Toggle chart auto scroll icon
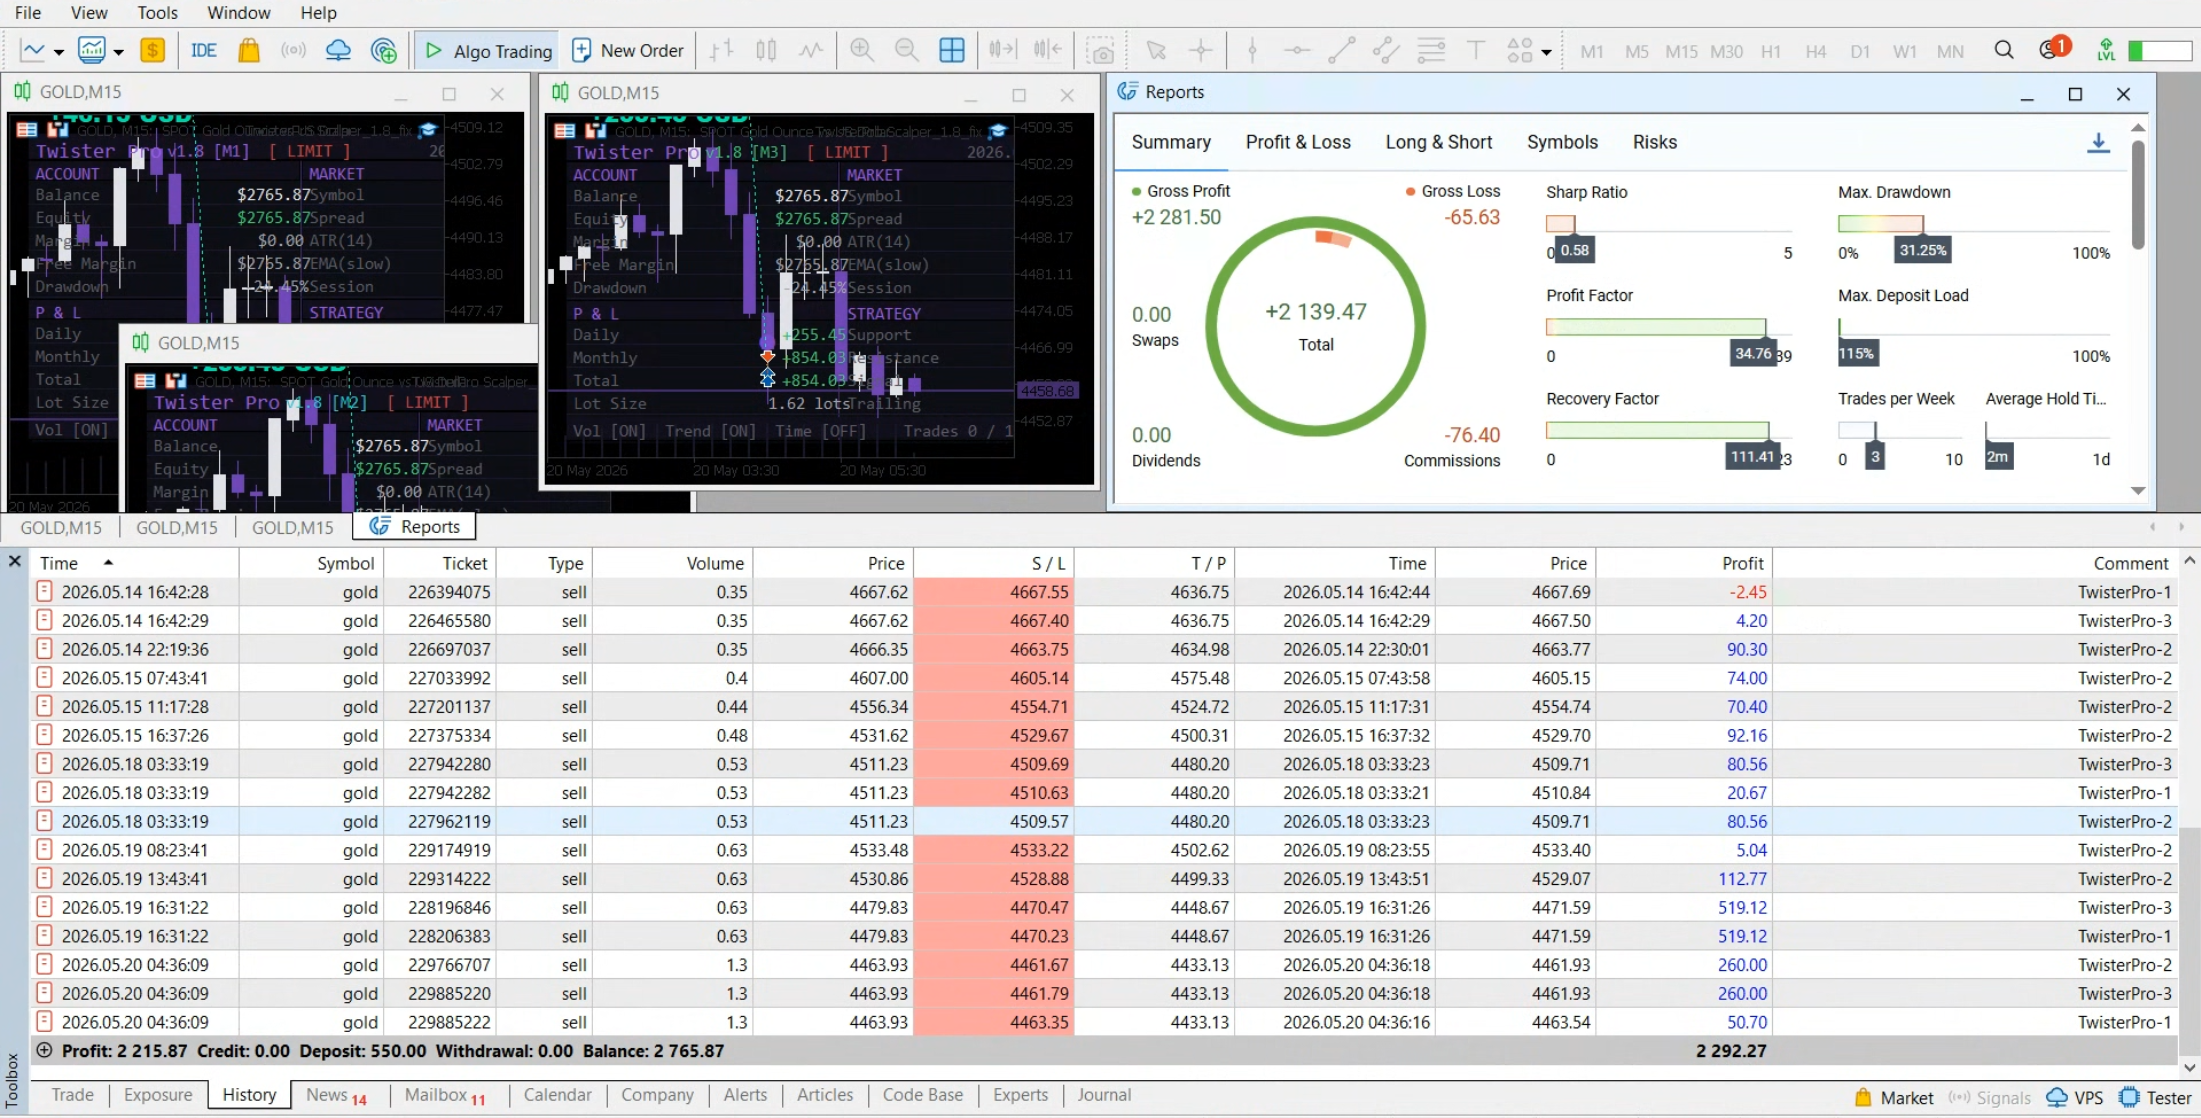Viewport: 2201px width, 1118px height. click(1002, 50)
